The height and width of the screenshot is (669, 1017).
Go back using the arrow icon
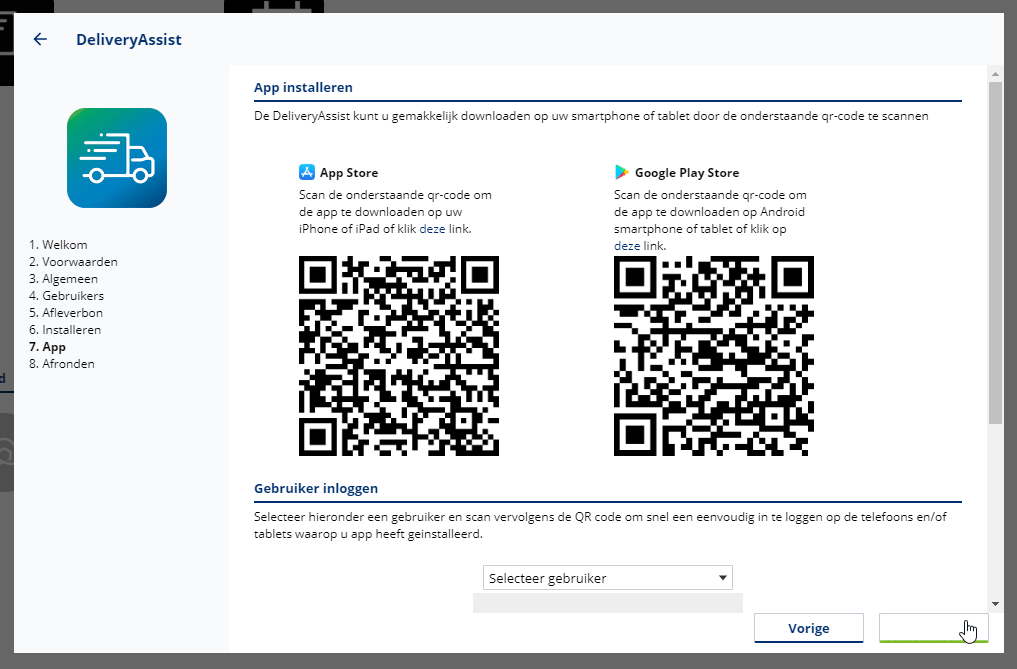(40, 40)
